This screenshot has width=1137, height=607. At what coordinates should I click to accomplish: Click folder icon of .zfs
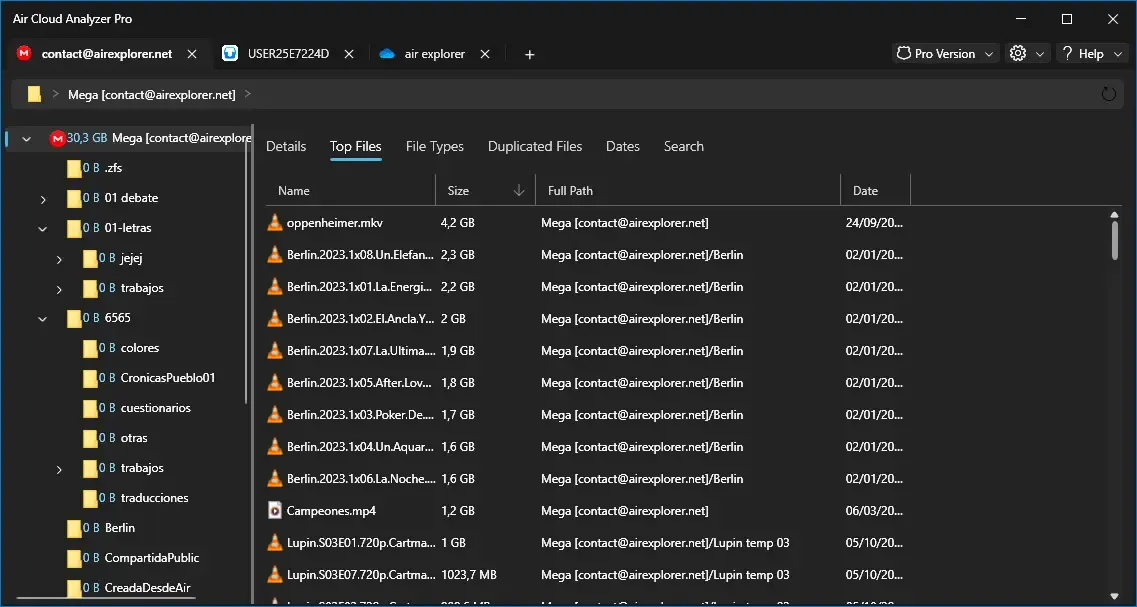[x=73, y=168]
